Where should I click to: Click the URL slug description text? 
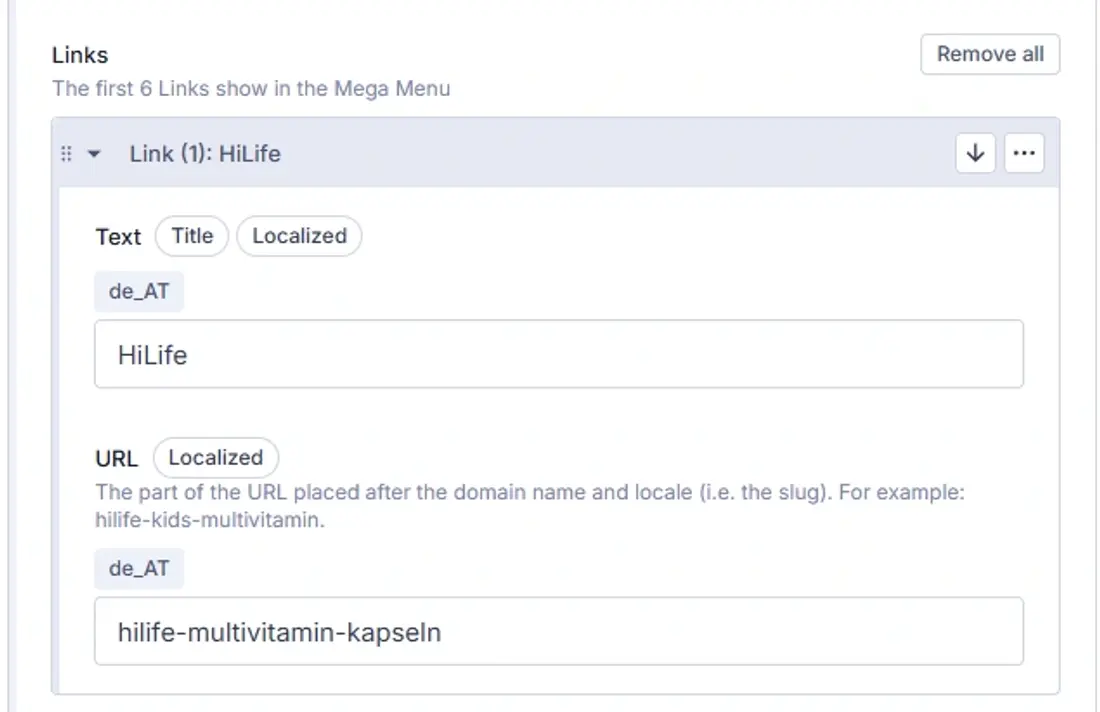point(530,506)
